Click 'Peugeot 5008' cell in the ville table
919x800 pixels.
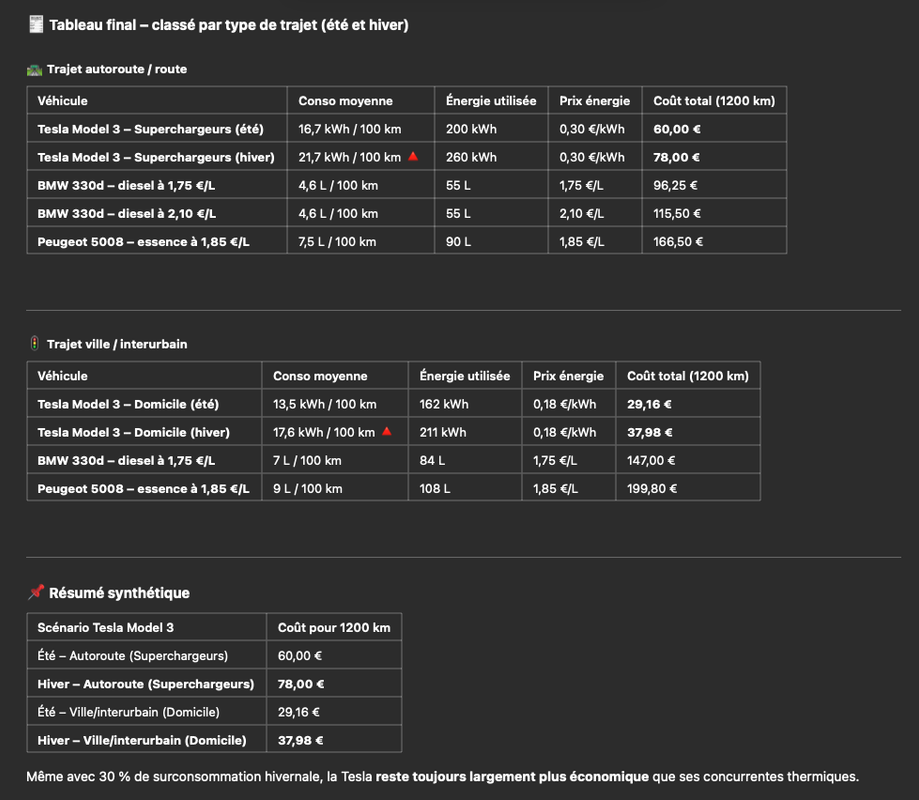pos(144,489)
